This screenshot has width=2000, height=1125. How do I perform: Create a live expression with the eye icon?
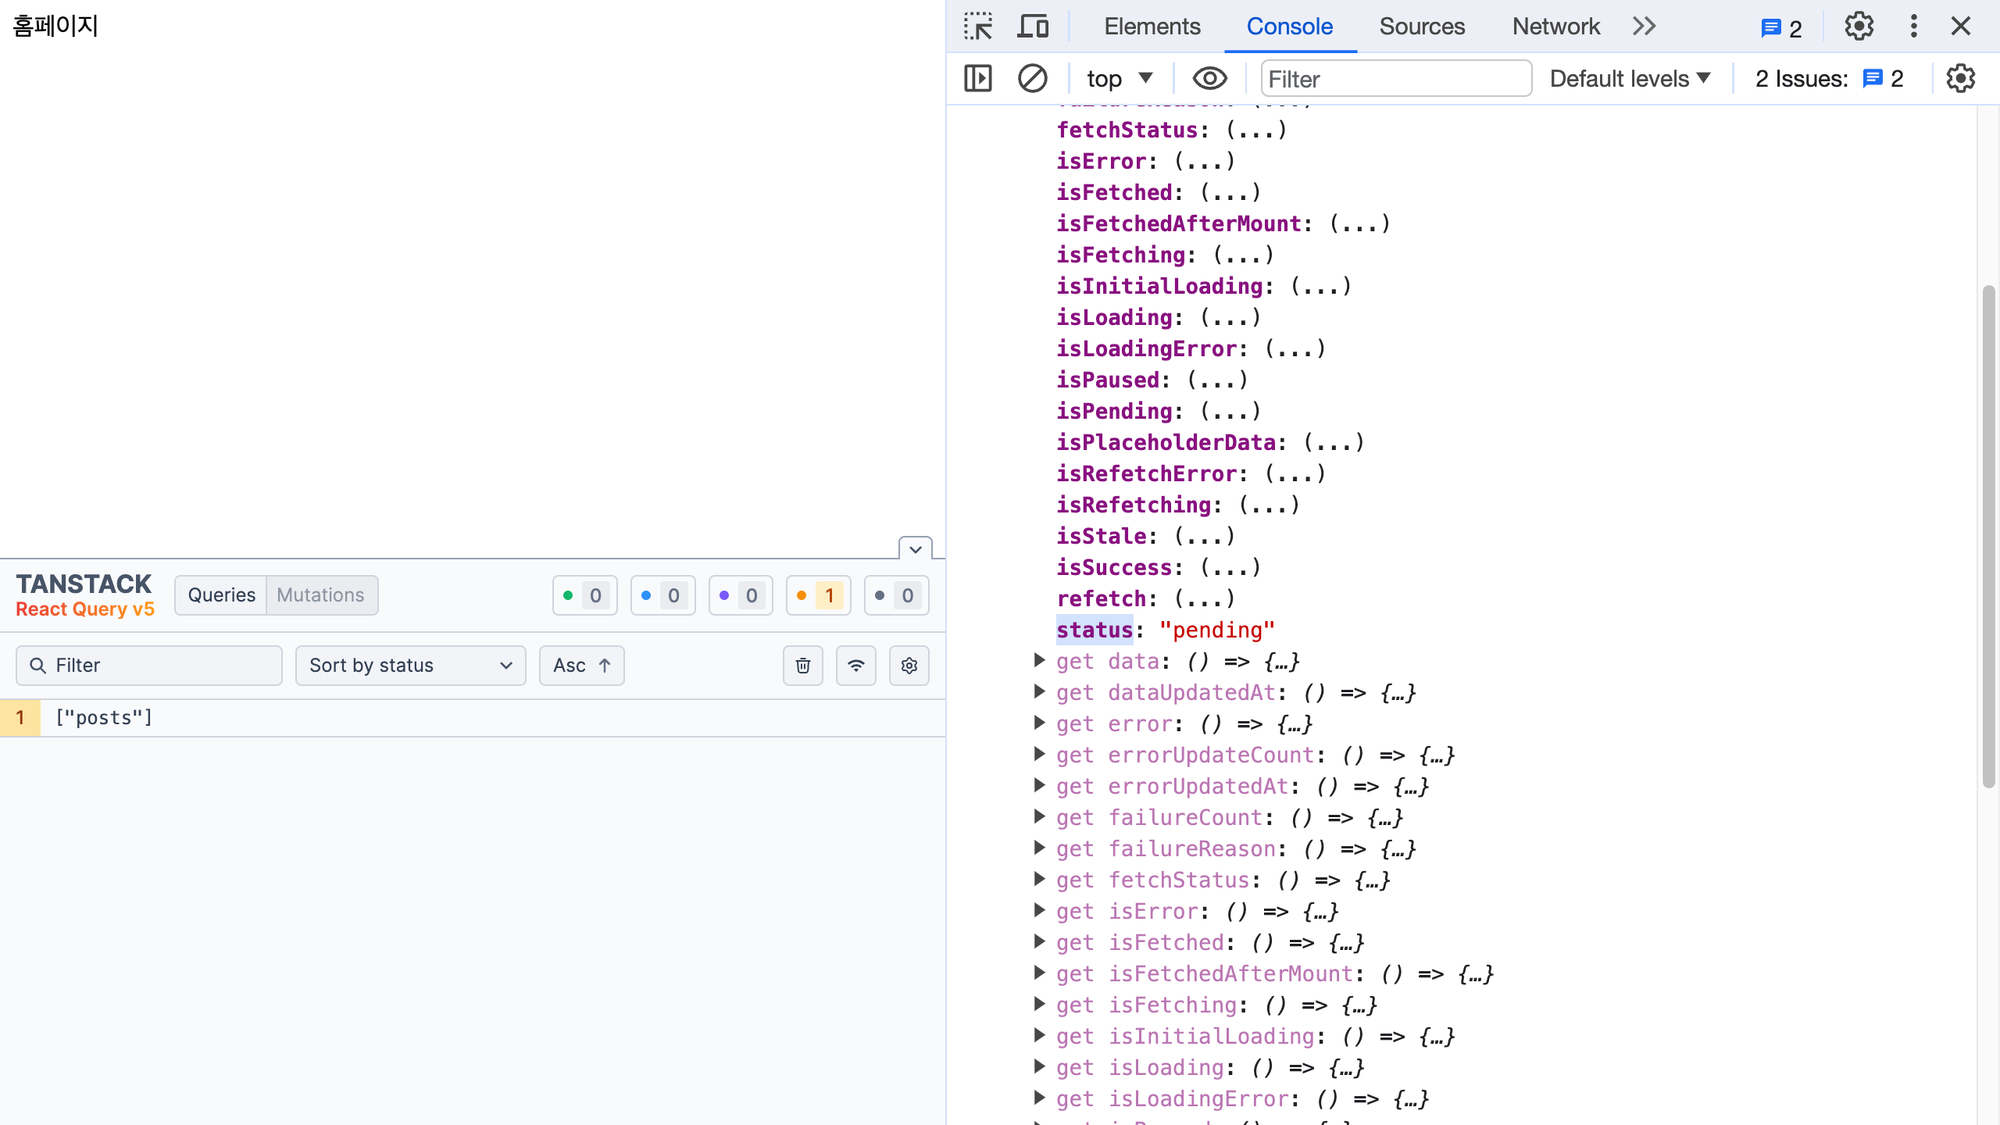[1209, 78]
